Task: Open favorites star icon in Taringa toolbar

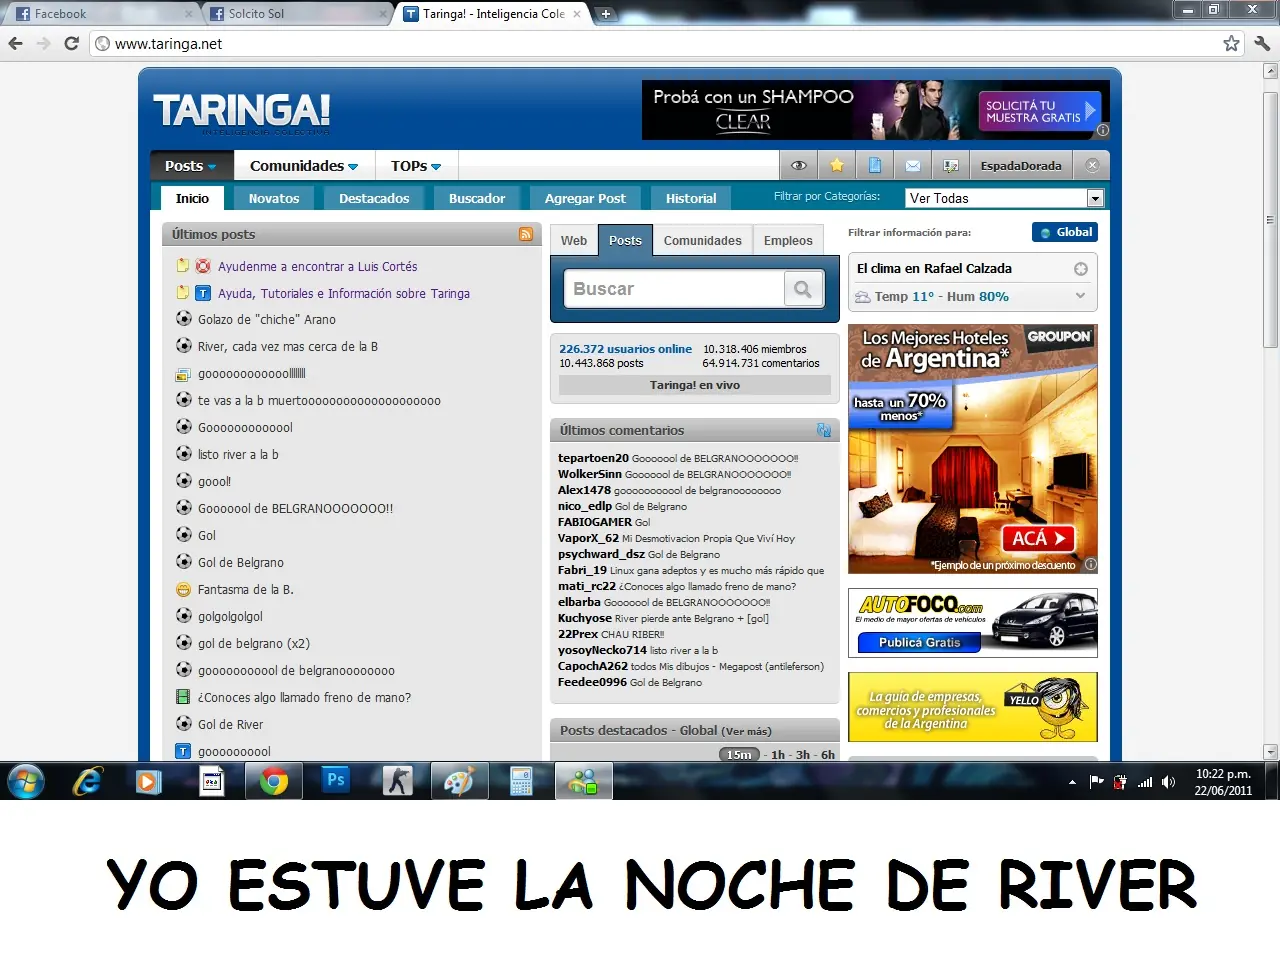Action: tap(836, 166)
